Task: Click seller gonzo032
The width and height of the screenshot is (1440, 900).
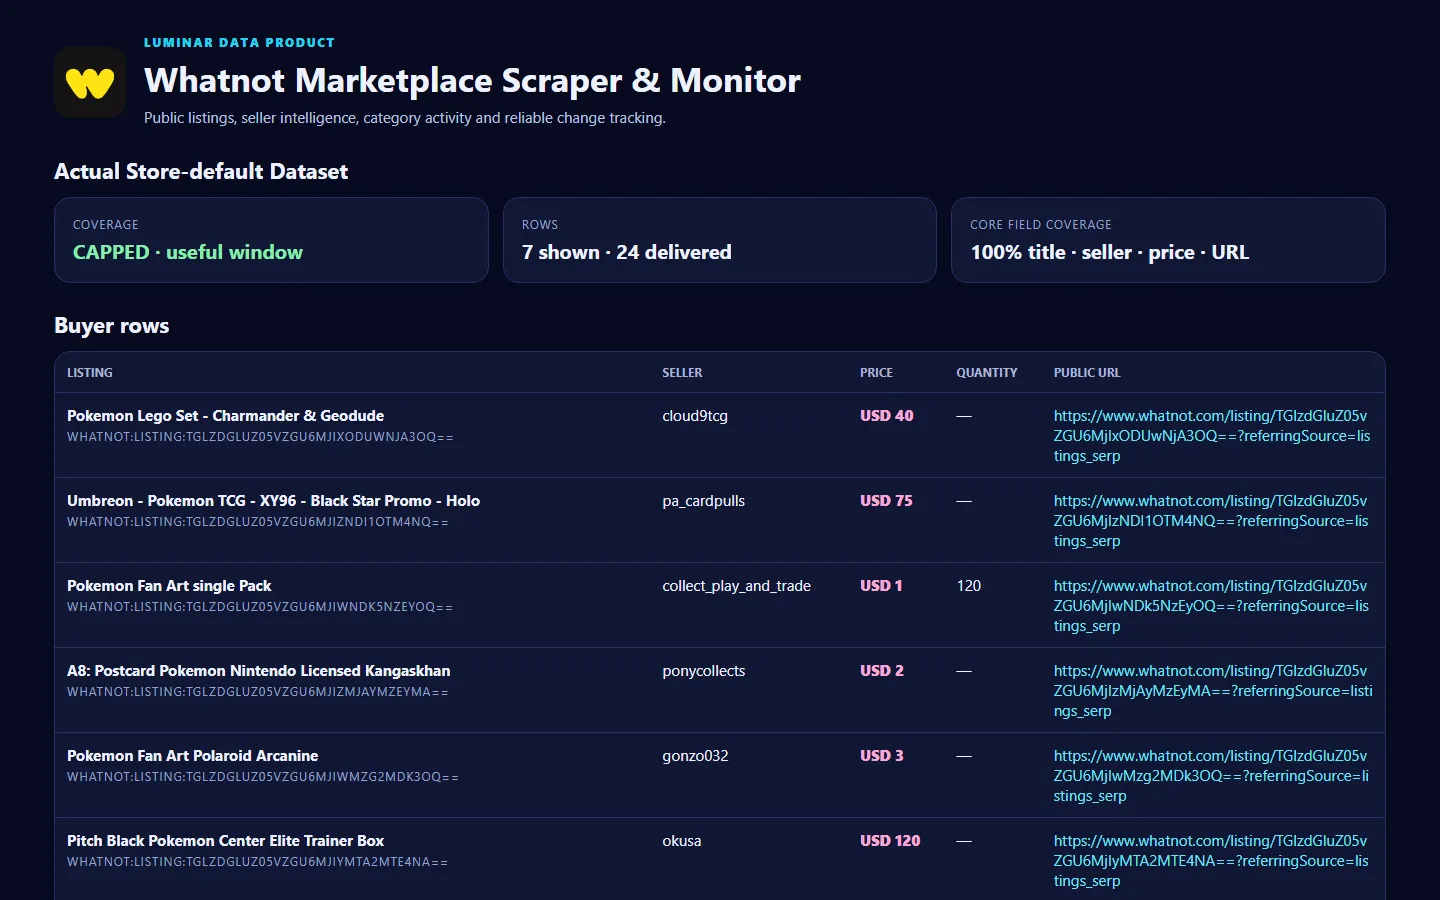Action: [x=695, y=756]
